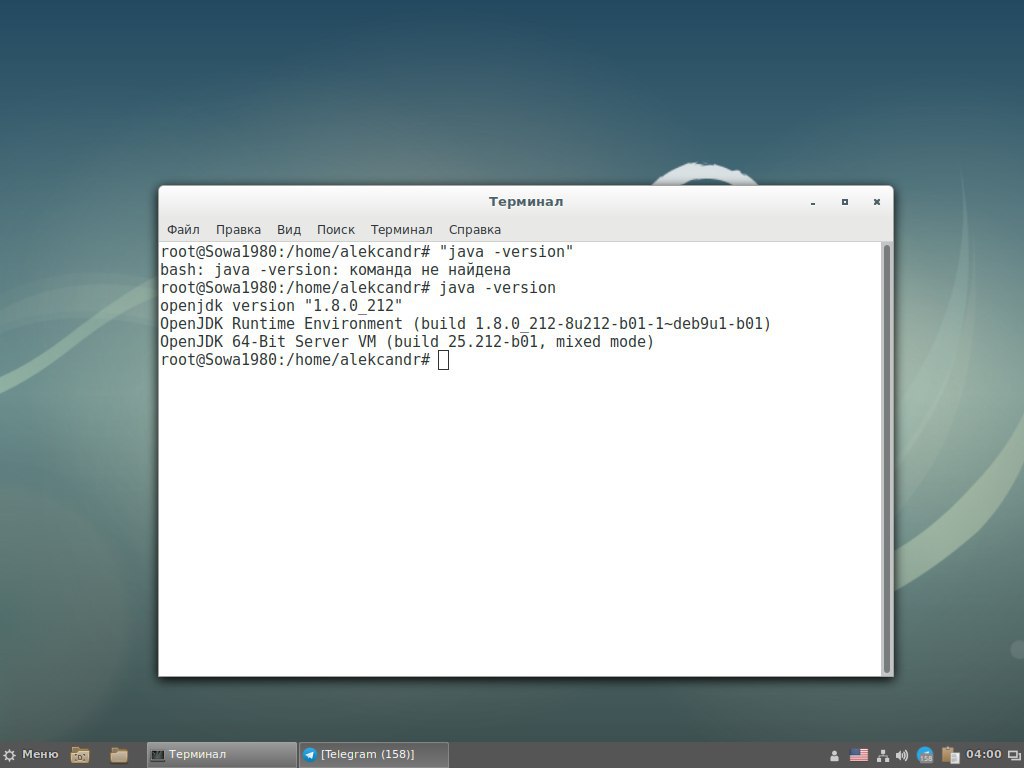Click the 'OpenJDK Runtime Environment' output line
Viewport: 1024px width, 768px height.
(x=466, y=324)
